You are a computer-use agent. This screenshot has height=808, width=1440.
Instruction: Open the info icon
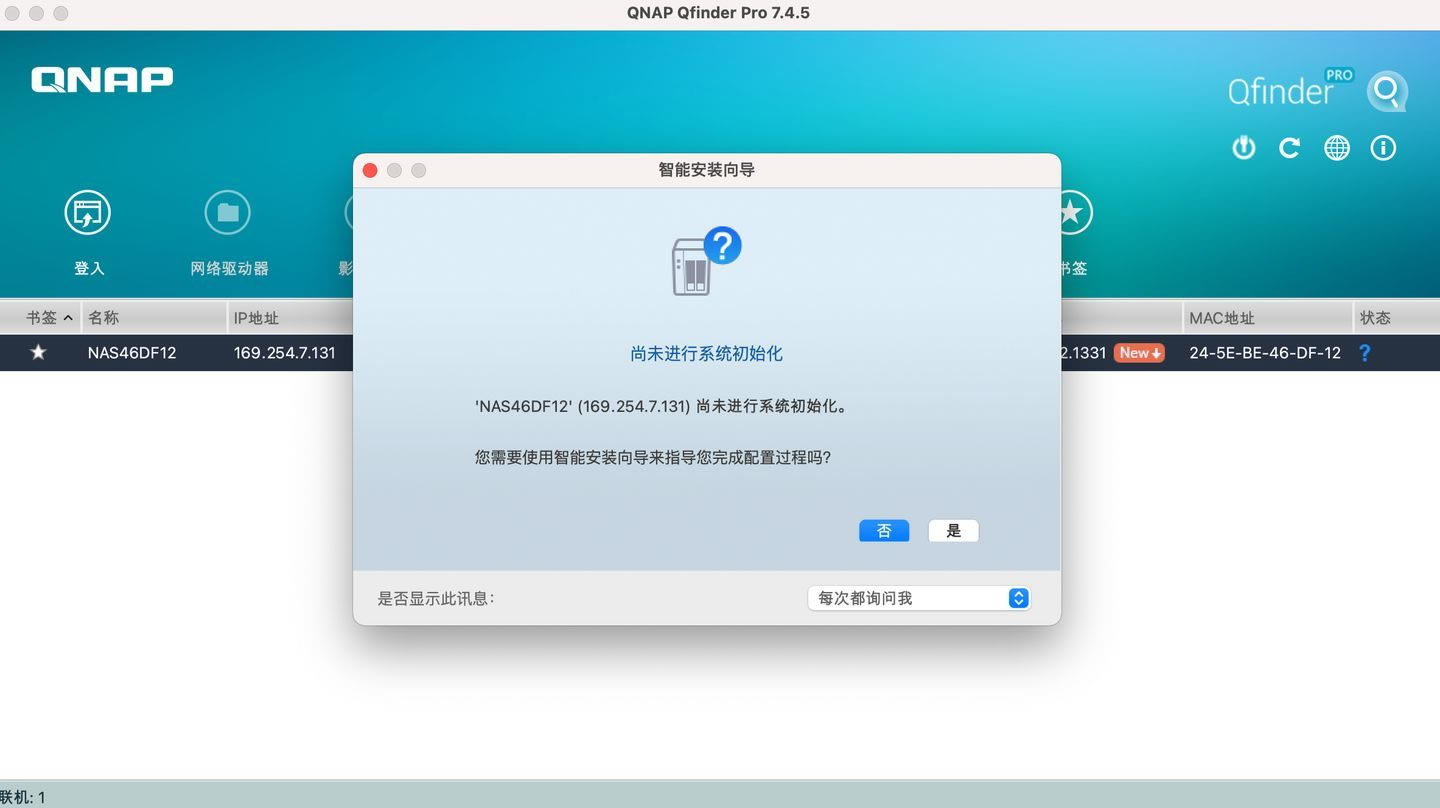[1383, 148]
